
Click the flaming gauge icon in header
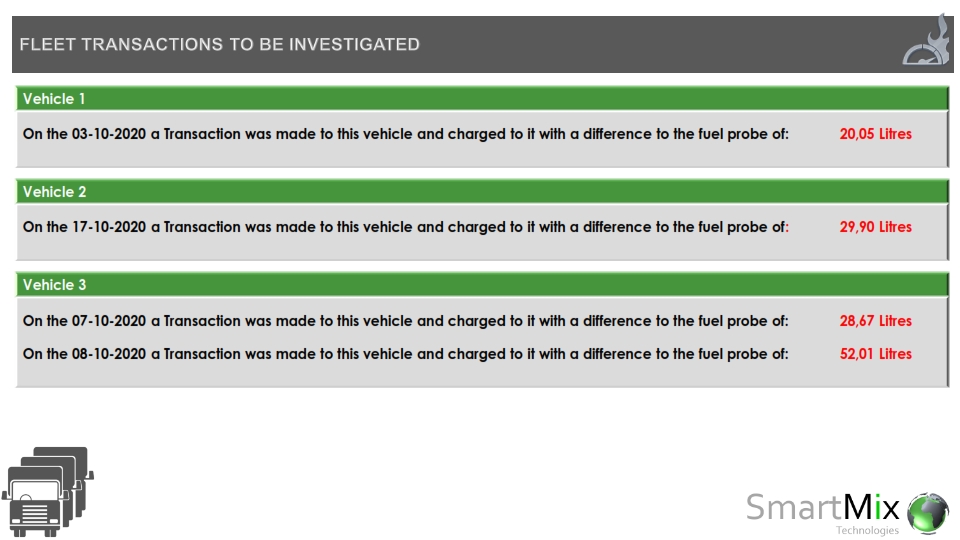(x=926, y=42)
